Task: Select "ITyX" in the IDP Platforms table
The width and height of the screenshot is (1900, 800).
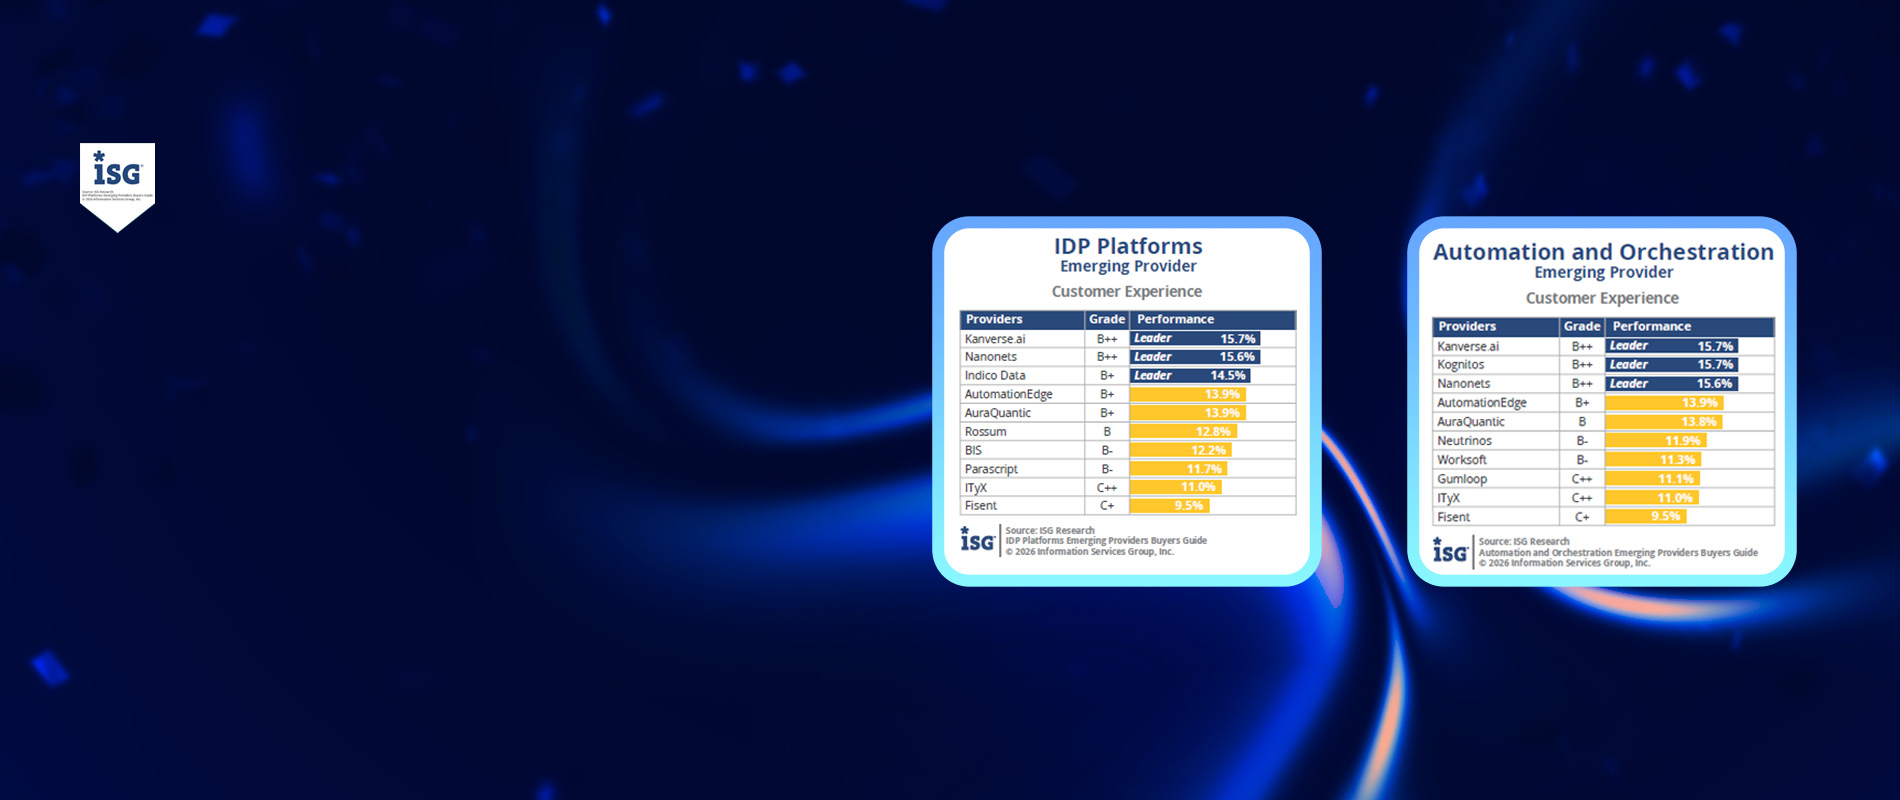Action: [x=976, y=488]
